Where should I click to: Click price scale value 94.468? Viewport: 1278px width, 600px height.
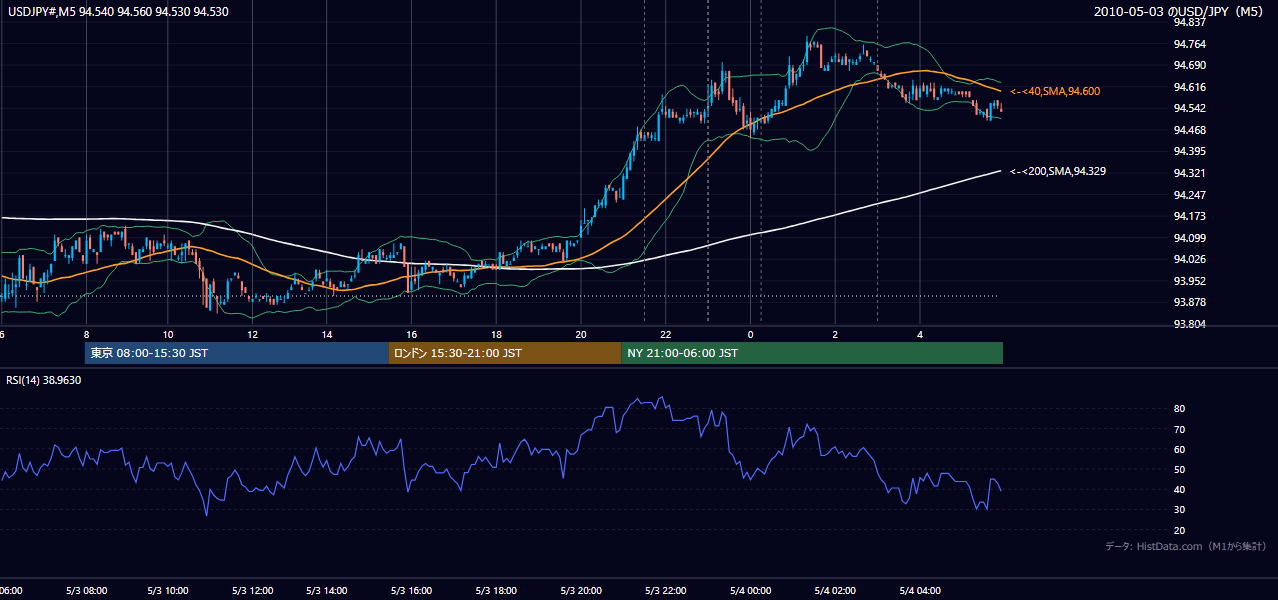coord(1189,130)
